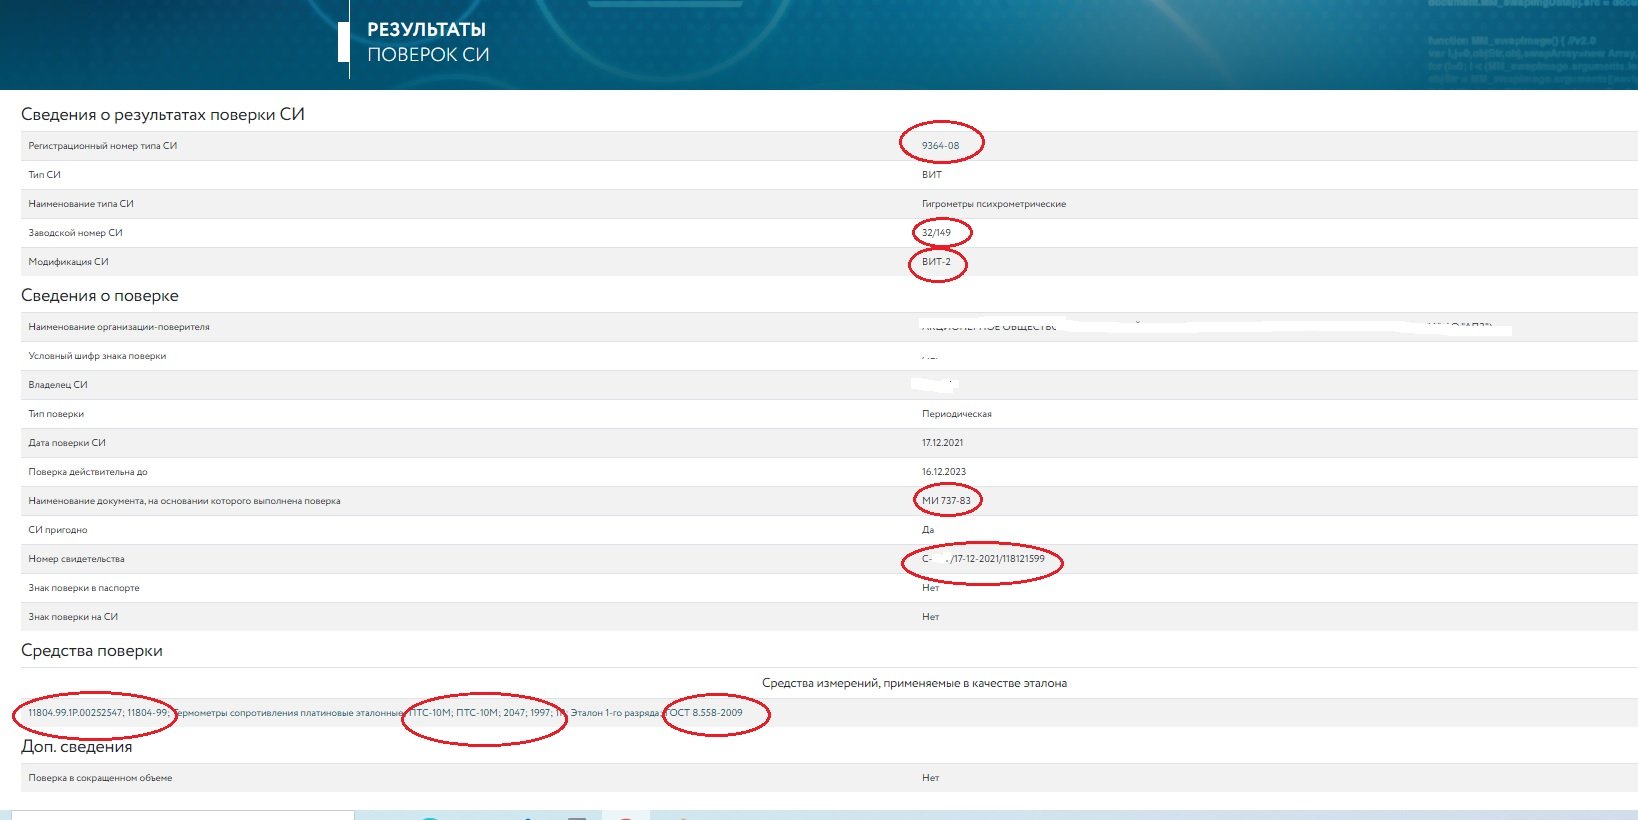Open registration number link 9364-08

point(940,146)
